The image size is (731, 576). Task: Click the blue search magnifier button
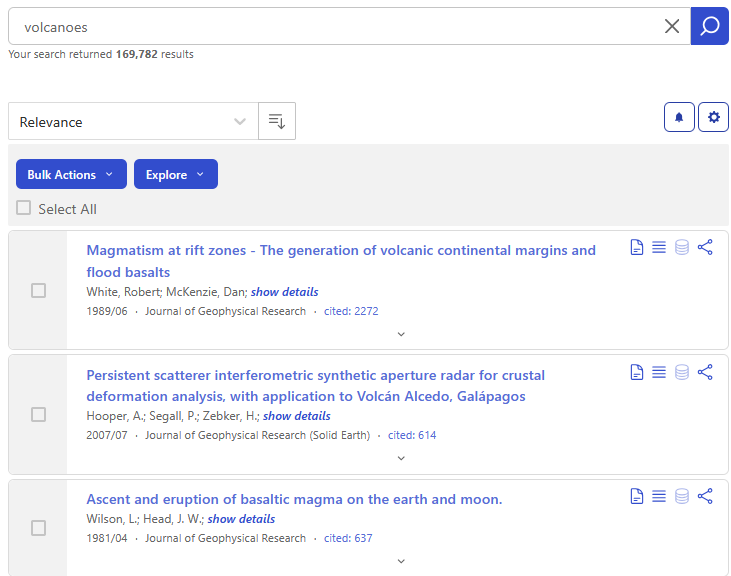point(709,26)
